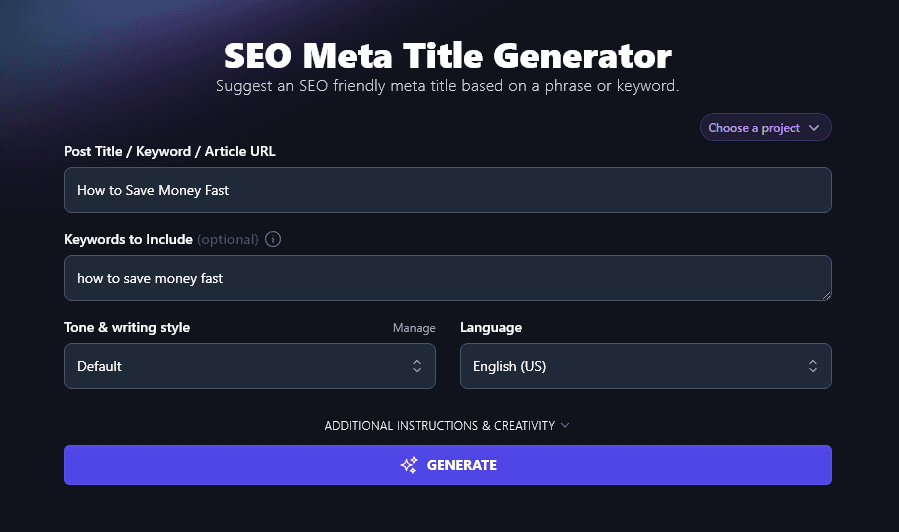899x532 pixels.
Task: Click the up-down arrows in the Tone selector
Action: click(417, 366)
